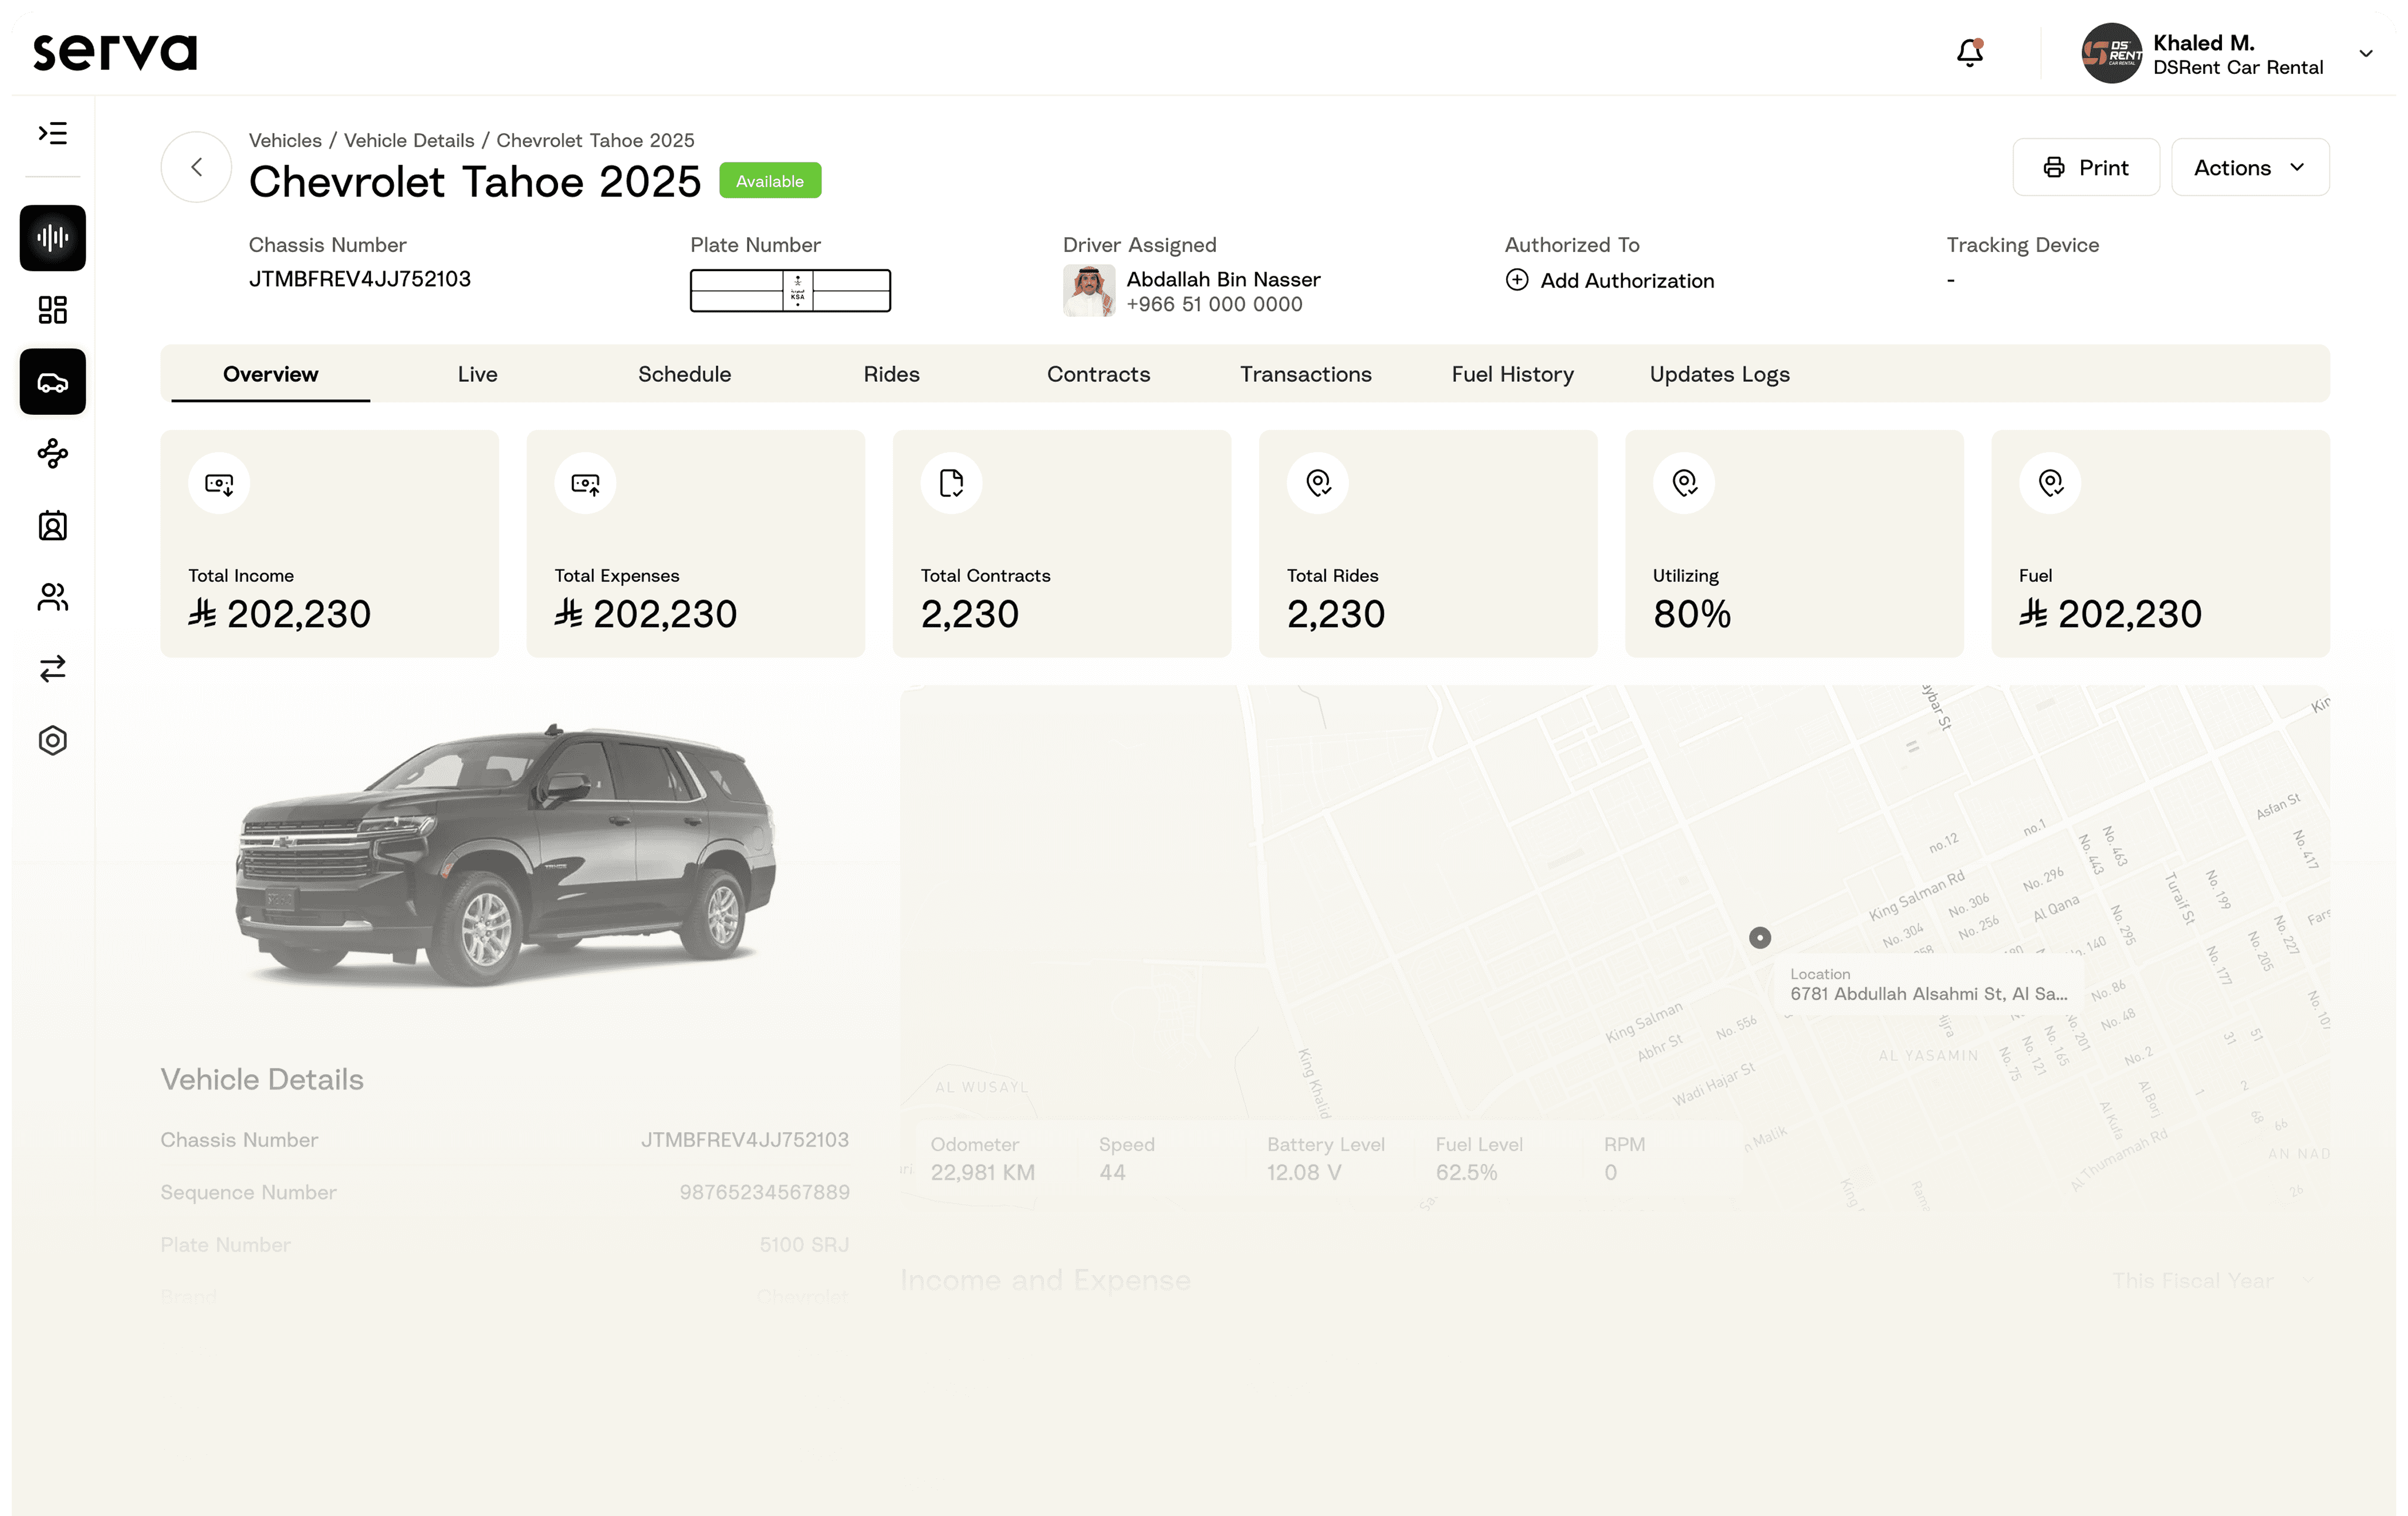This screenshot has height=1516, width=2408.
Task: Open the transfers arrows sidebar icon
Action: (52, 668)
